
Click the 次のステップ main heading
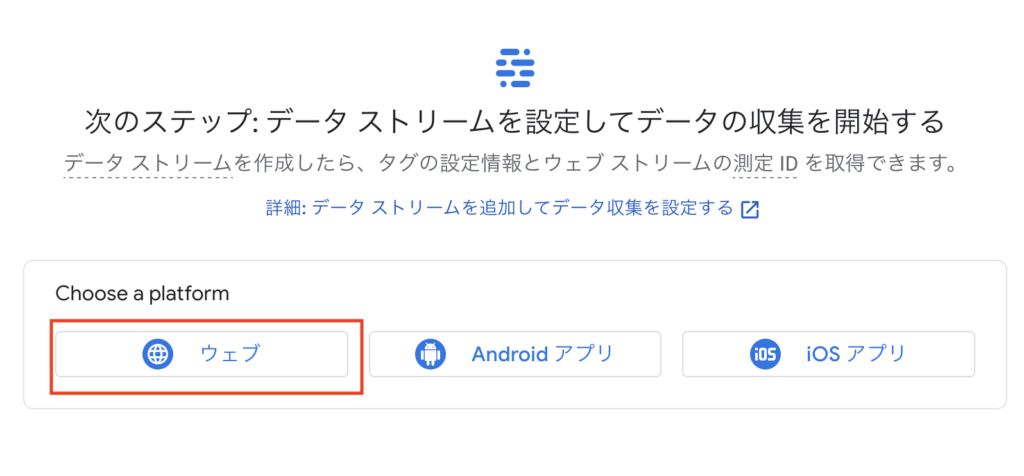tap(515, 122)
